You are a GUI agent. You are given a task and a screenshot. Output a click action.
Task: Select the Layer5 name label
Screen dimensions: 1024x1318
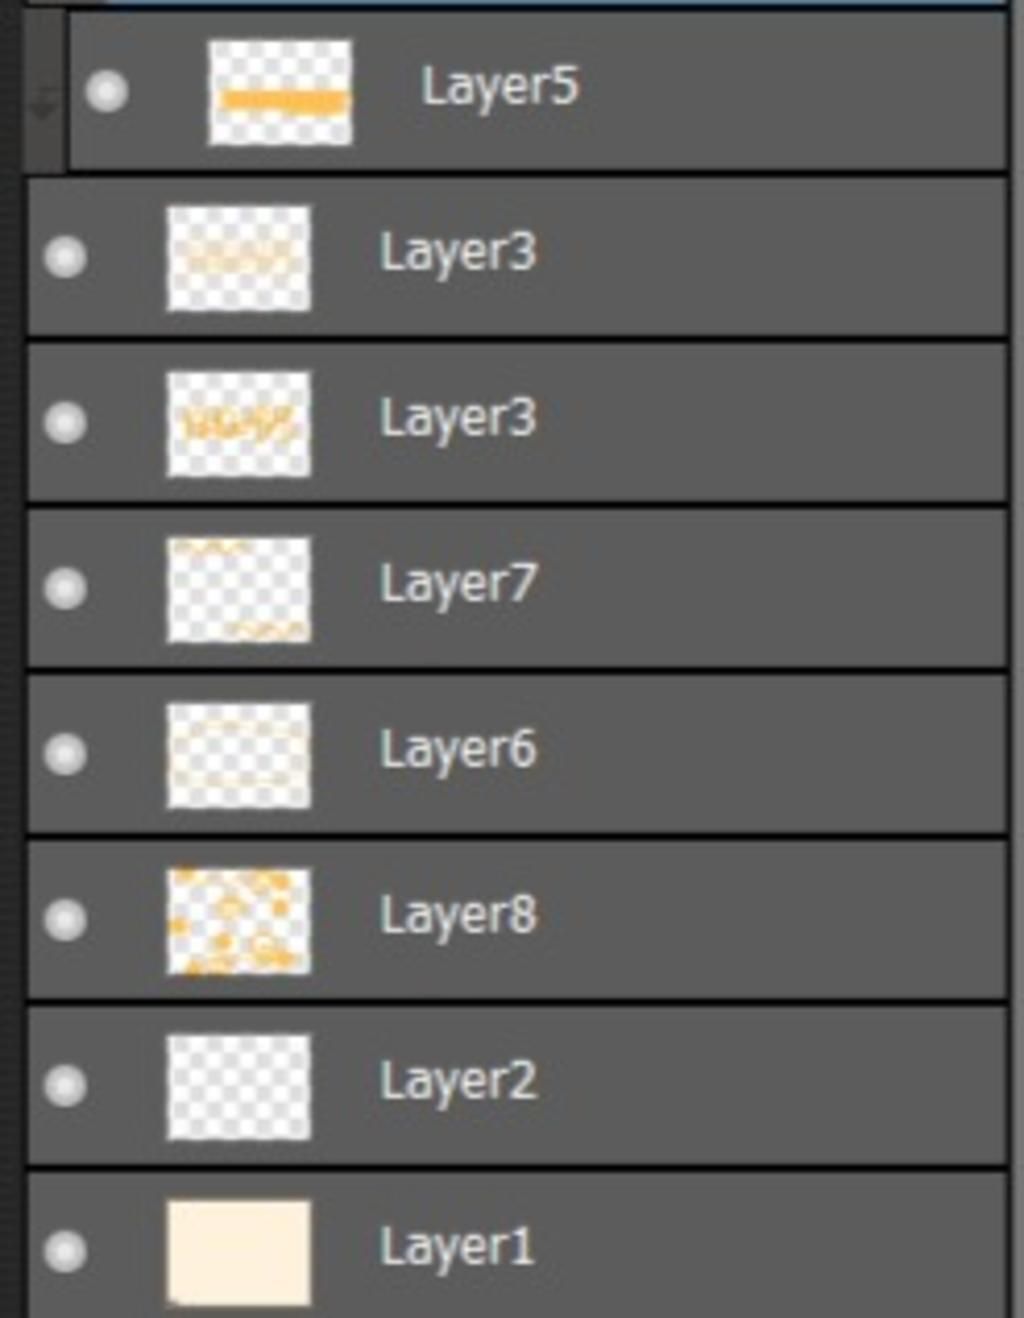click(x=500, y=87)
